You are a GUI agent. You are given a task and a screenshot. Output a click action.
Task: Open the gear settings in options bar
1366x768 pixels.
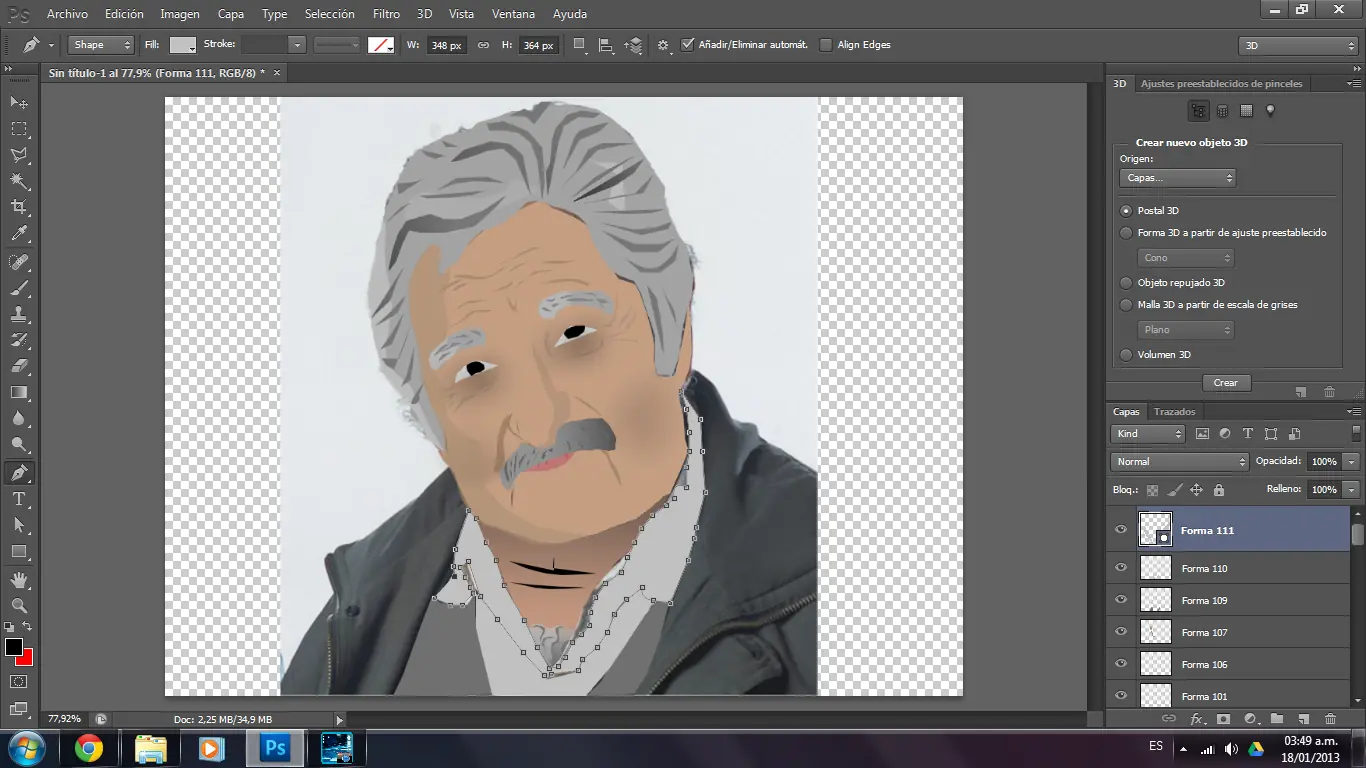pos(663,45)
